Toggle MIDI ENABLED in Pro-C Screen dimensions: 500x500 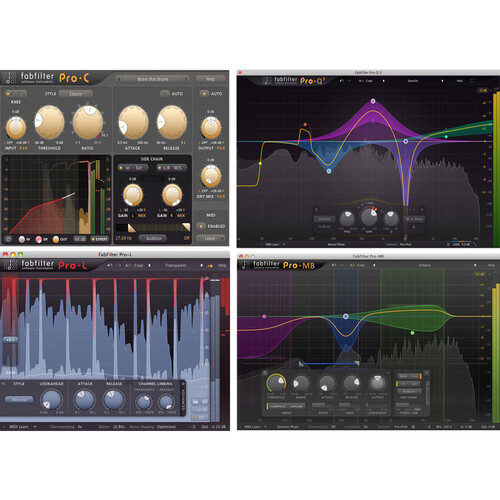coord(201,226)
